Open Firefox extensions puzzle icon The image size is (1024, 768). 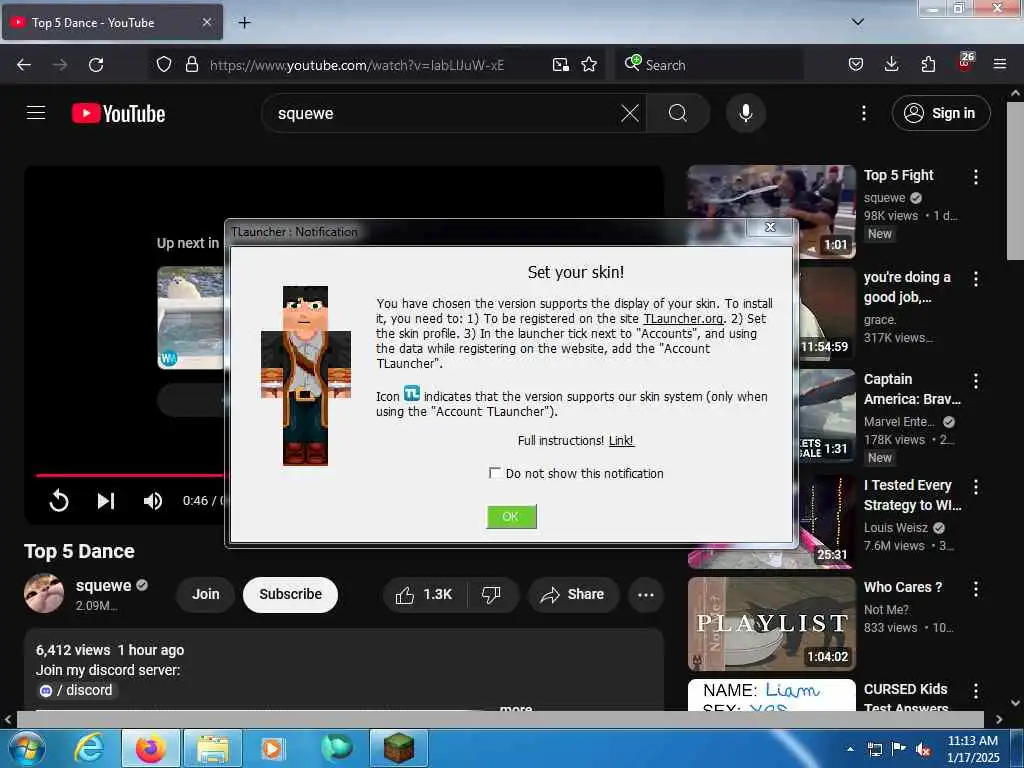[928, 65]
